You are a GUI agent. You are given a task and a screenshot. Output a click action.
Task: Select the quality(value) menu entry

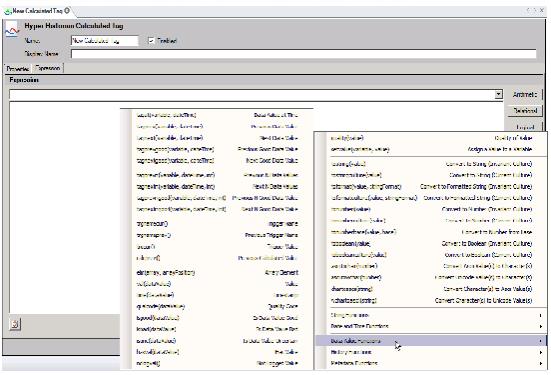(431, 138)
